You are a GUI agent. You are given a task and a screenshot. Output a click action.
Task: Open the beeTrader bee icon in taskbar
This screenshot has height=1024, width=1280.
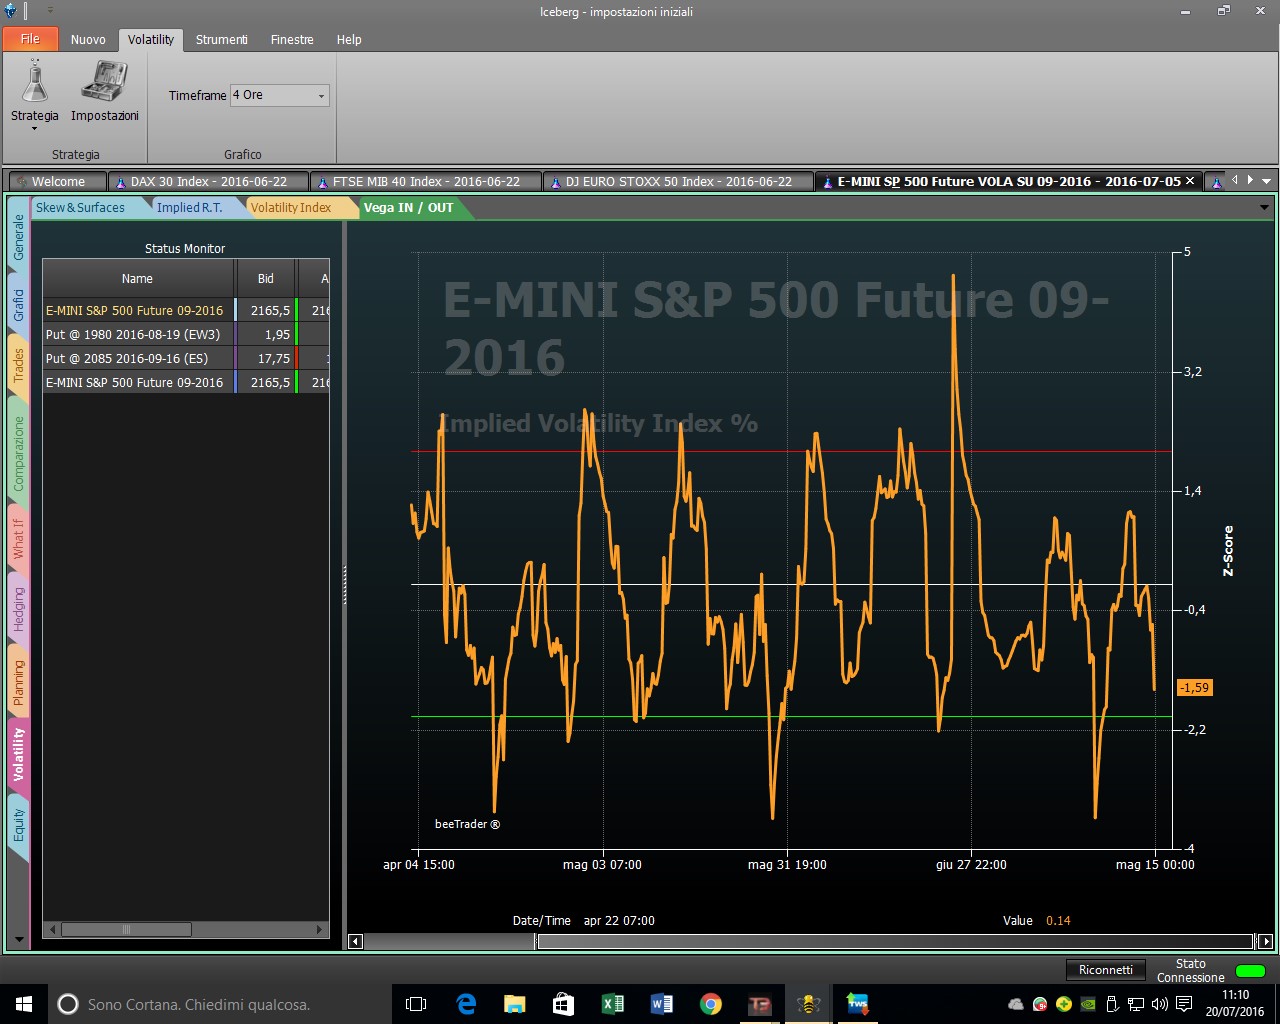(808, 1004)
